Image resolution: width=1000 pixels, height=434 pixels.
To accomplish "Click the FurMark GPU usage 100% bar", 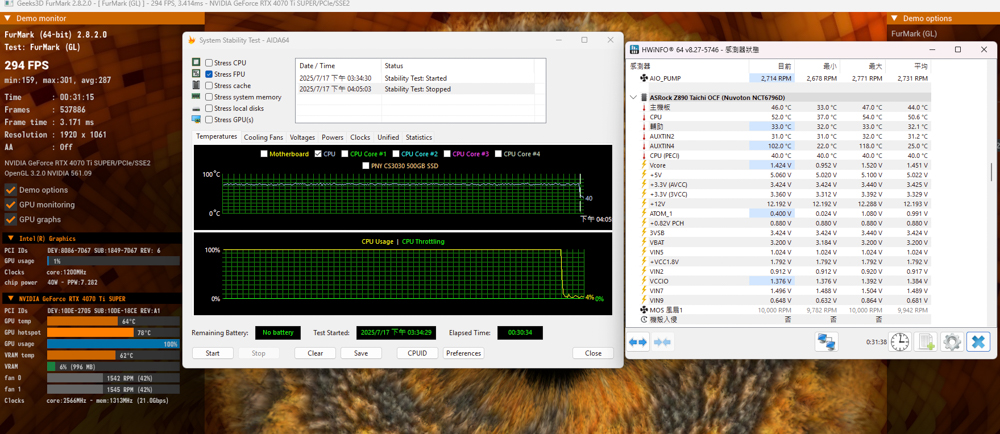I will (x=114, y=344).
